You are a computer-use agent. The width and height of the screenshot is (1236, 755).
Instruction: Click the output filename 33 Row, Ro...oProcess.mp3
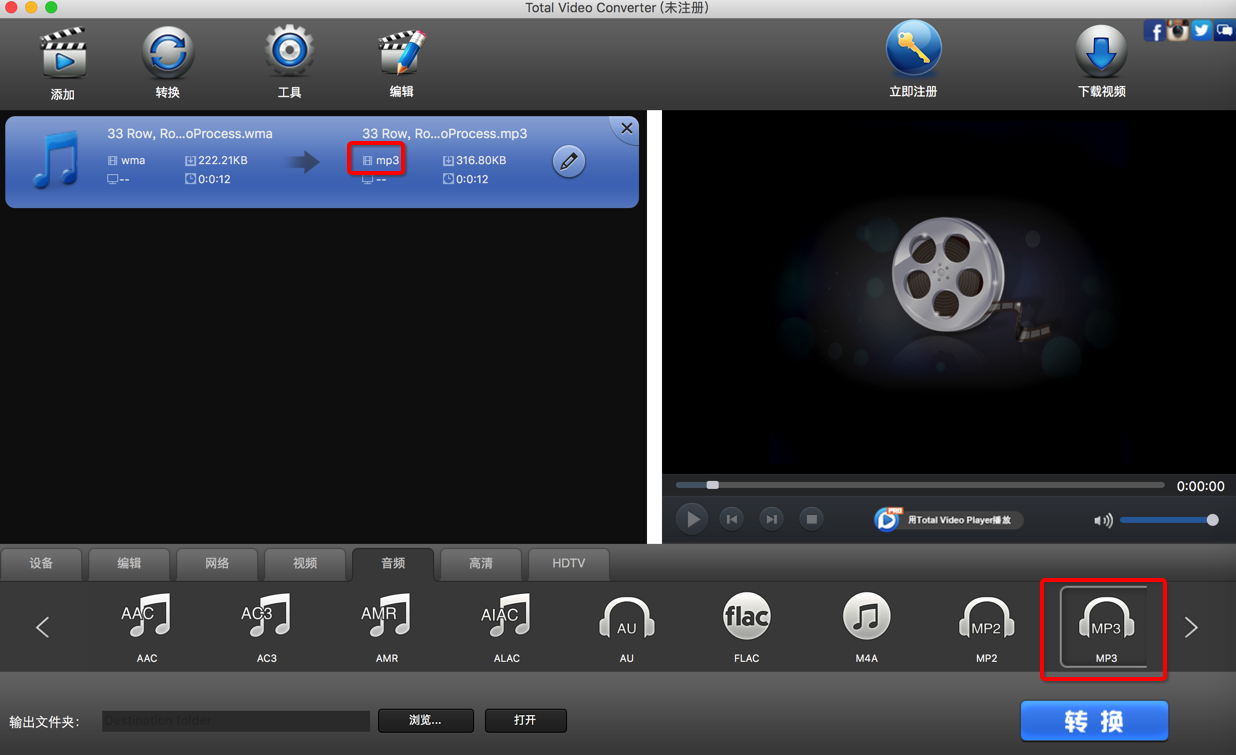pos(444,133)
